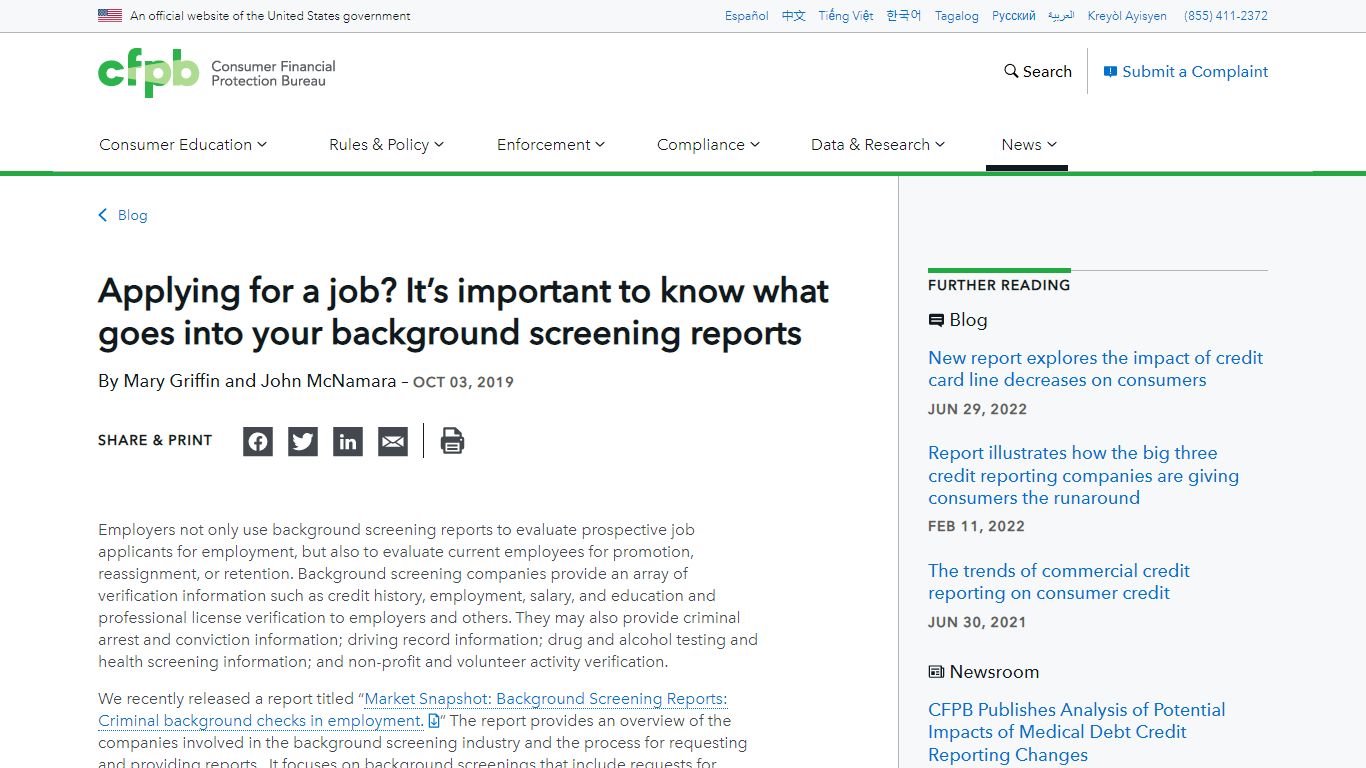Click the FURTHER READING heading
The width and height of the screenshot is (1366, 768).
(x=999, y=285)
